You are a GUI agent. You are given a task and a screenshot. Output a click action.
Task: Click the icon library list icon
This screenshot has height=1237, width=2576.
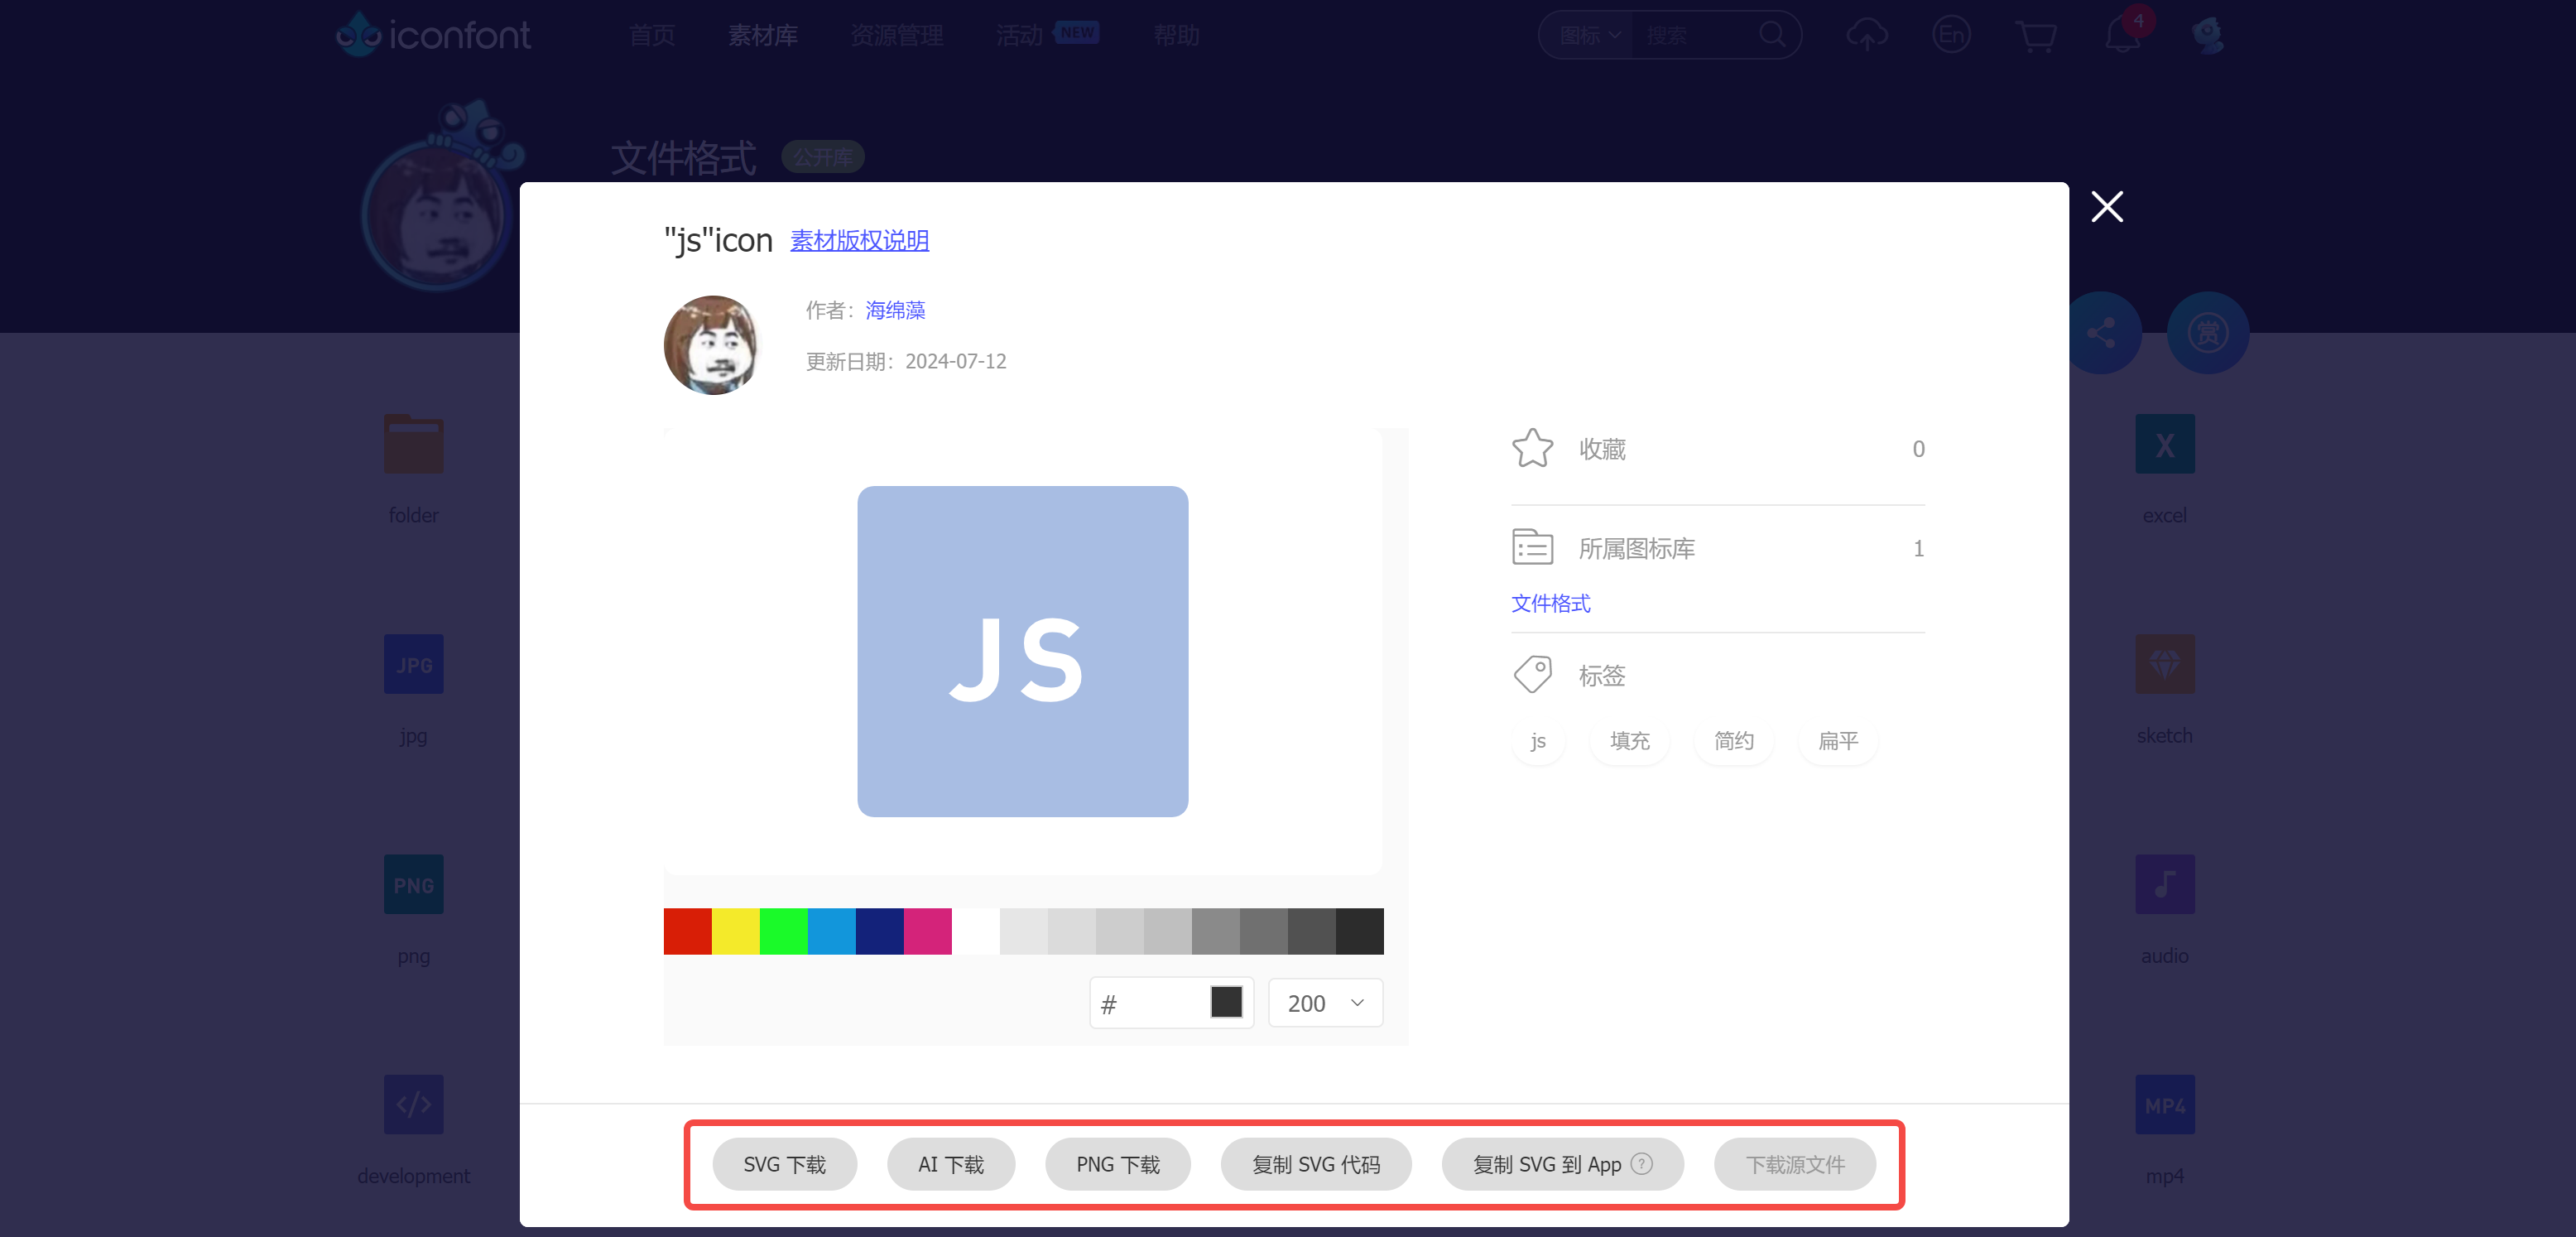(x=1532, y=547)
